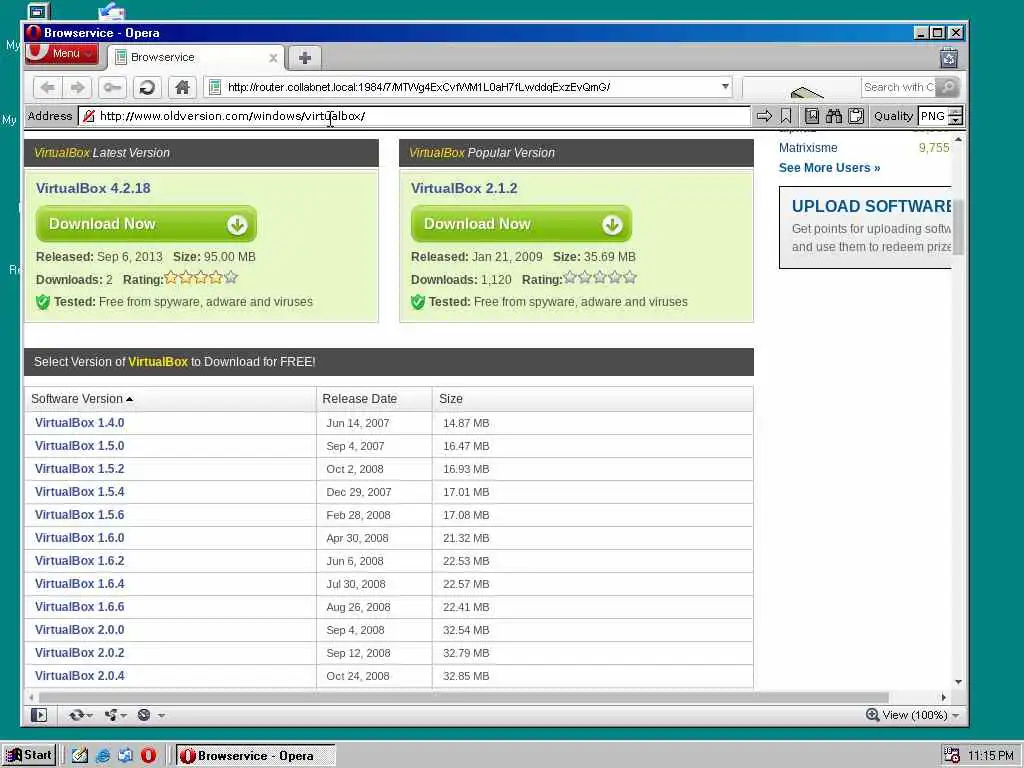Click the horizontal scroll right arrow
1024x768 pixels.
pos(944,697)
